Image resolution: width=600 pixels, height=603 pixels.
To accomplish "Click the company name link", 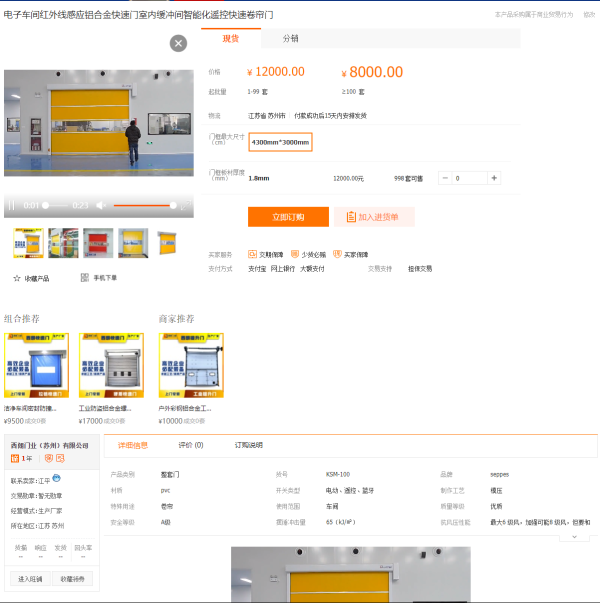I will (x=50, y=445).
